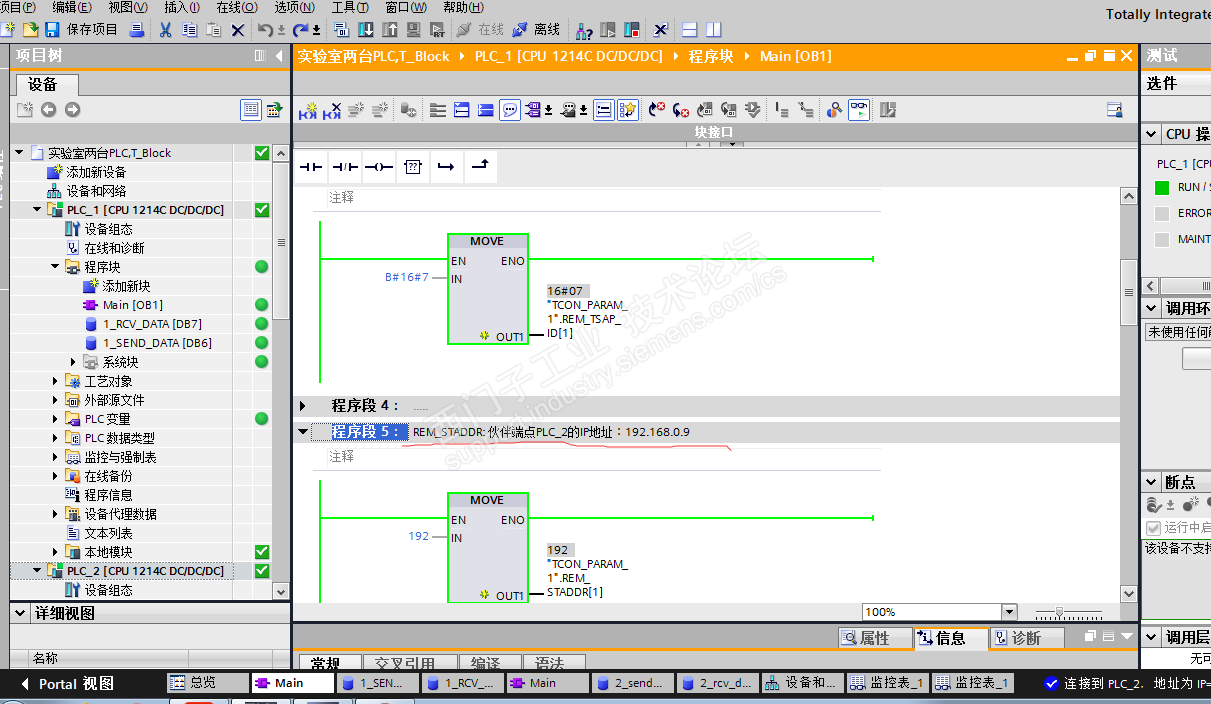Screen dimensions: 1211x704
Task: Switch to the 诊断 tab
Action: tap(1026, 638)
